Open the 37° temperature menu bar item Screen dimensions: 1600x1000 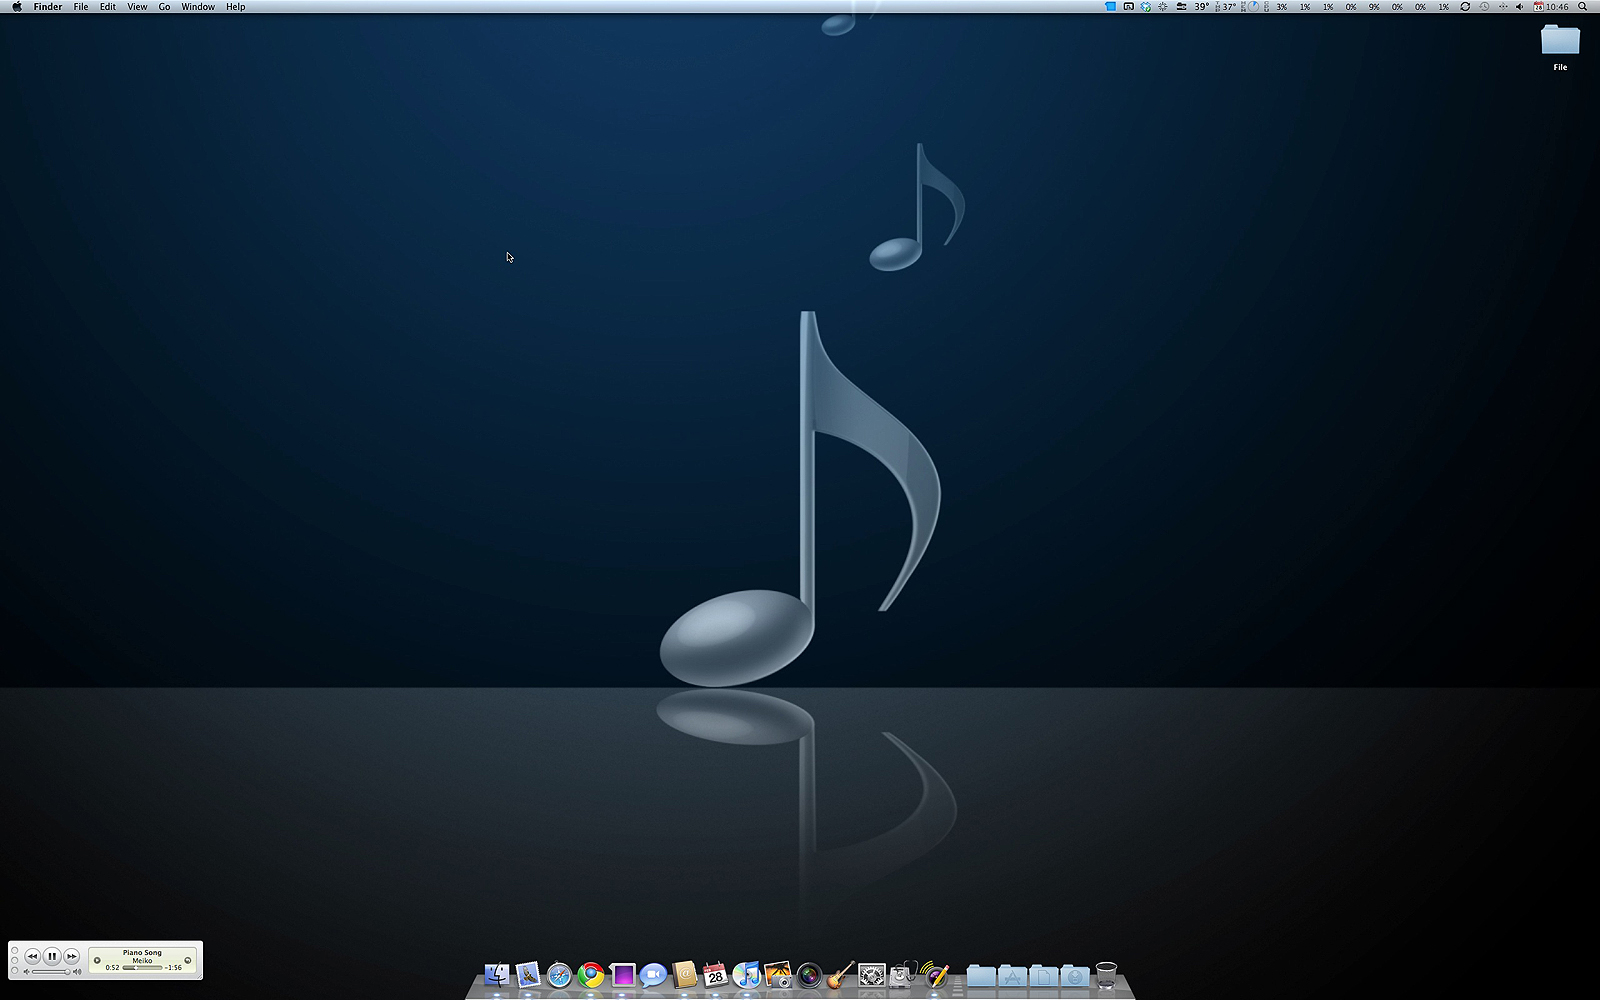point(1227,7)
